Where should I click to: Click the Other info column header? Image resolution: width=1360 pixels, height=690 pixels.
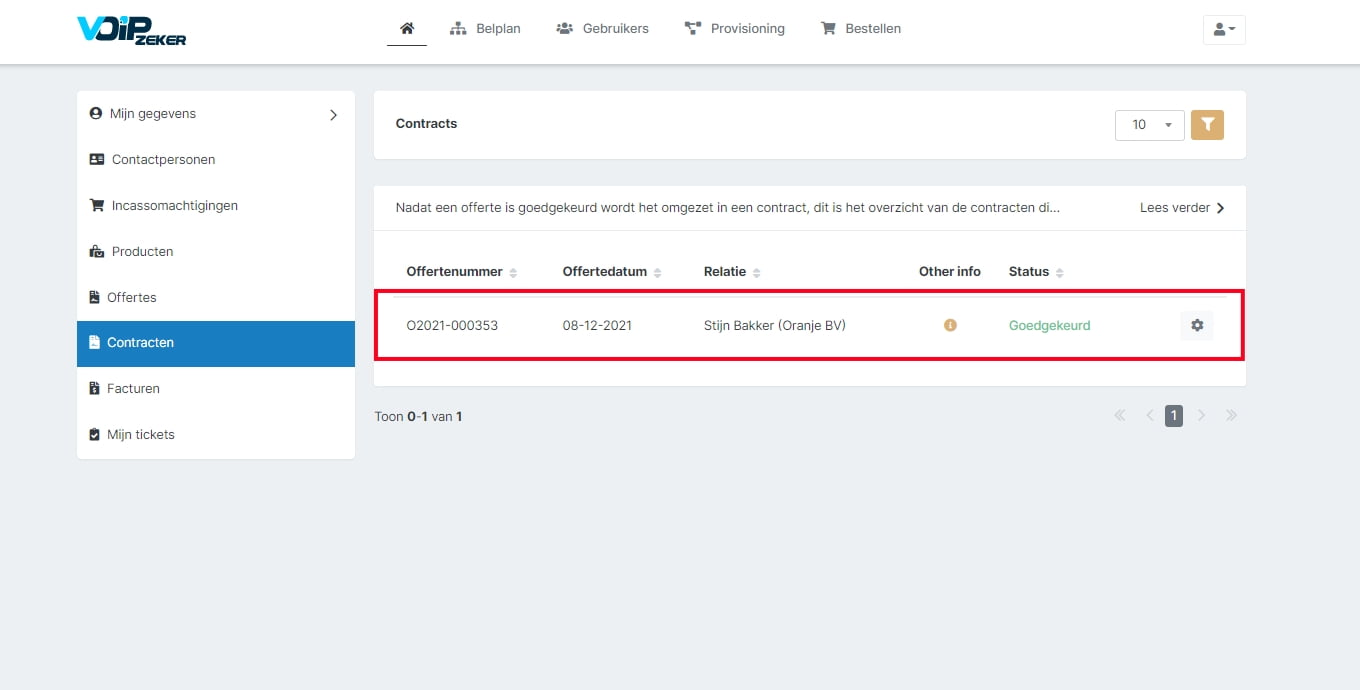tap(950, 272)
